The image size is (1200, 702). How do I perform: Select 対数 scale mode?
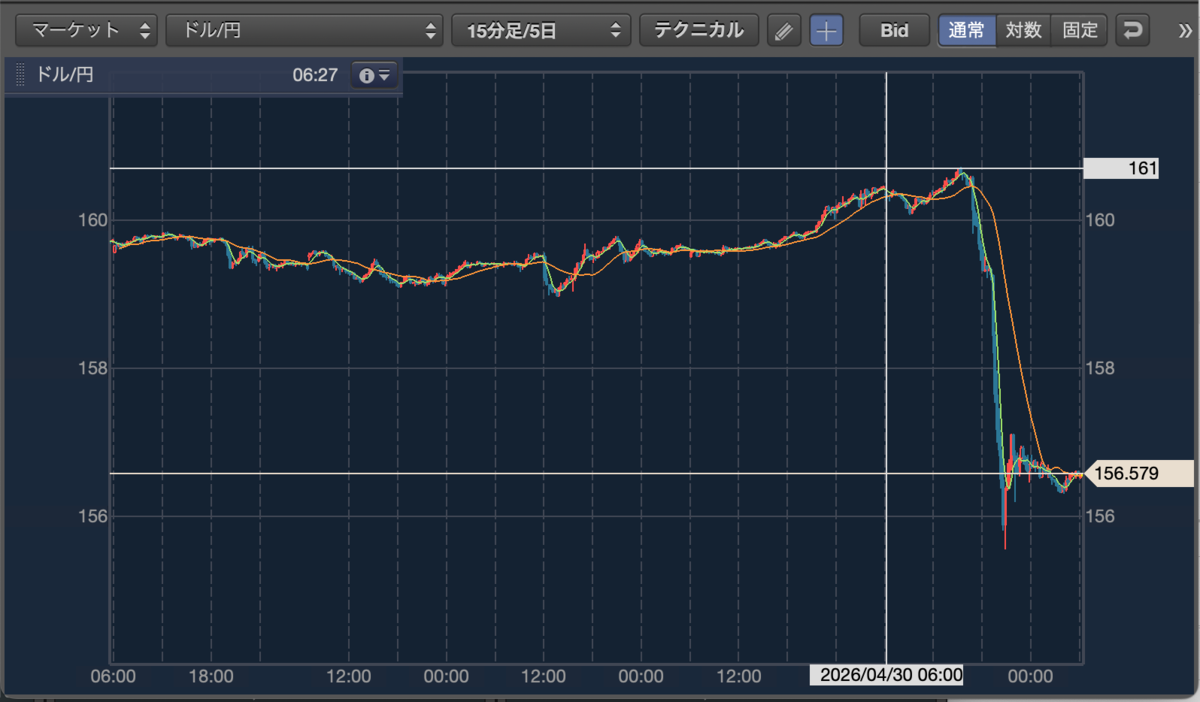click(1023, 30)
